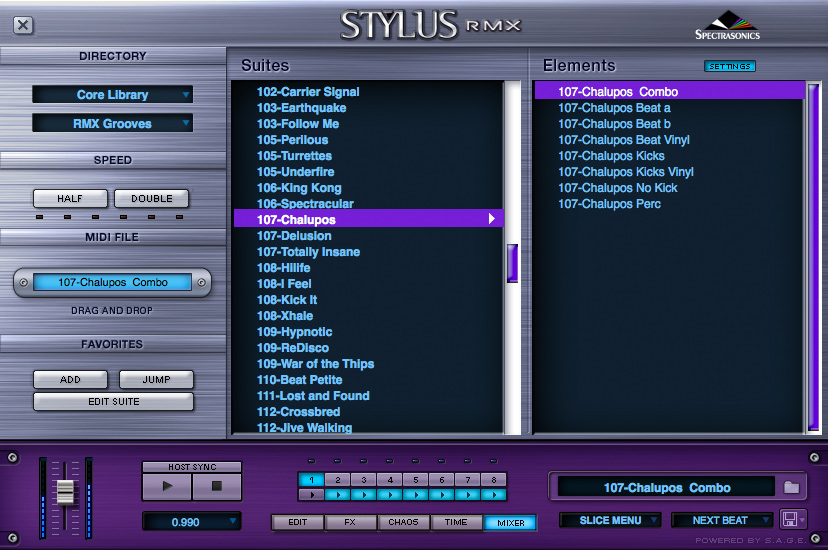Select 107-Chalupos Kicks Vinyl element
The image size is (828, 550).
[x=626, y=172]
